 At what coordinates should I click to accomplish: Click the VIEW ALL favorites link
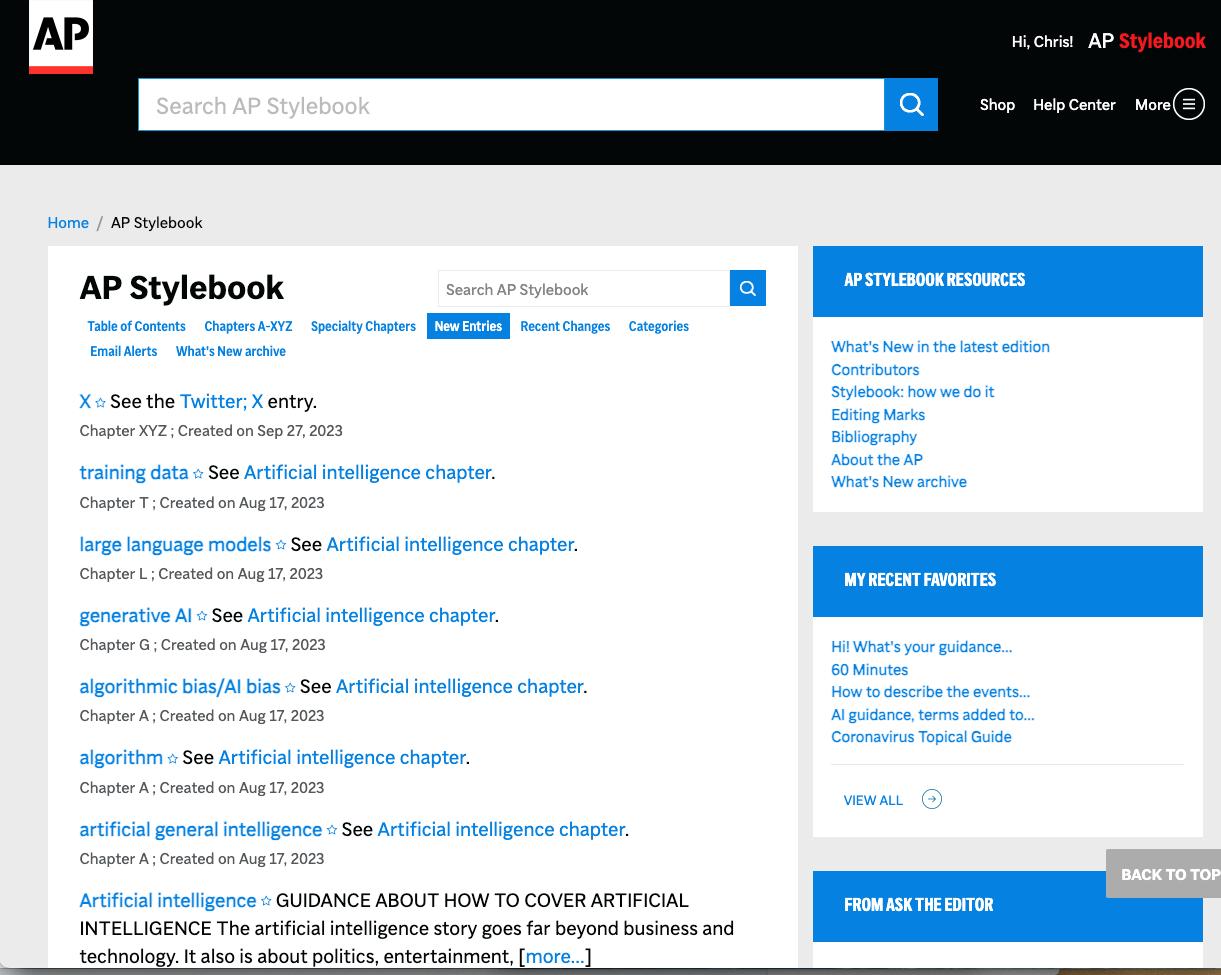pos(873,800)
